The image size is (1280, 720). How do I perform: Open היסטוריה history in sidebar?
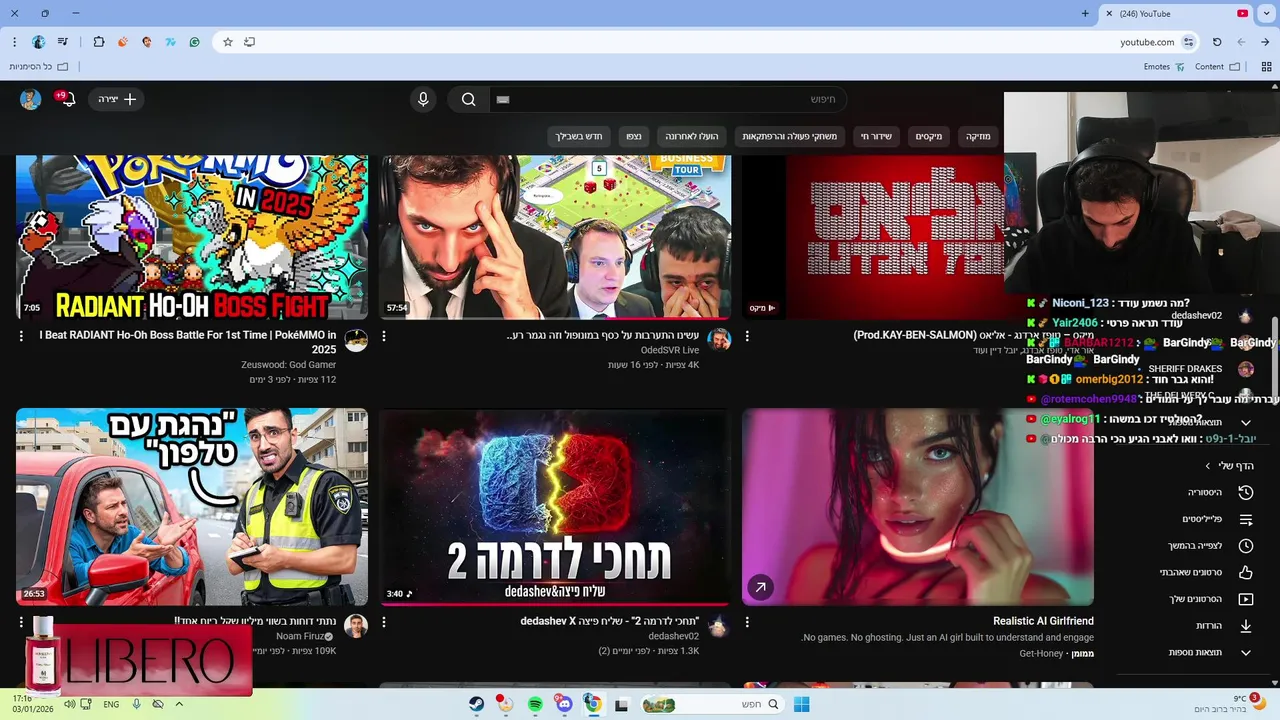tap(1220, 492)
